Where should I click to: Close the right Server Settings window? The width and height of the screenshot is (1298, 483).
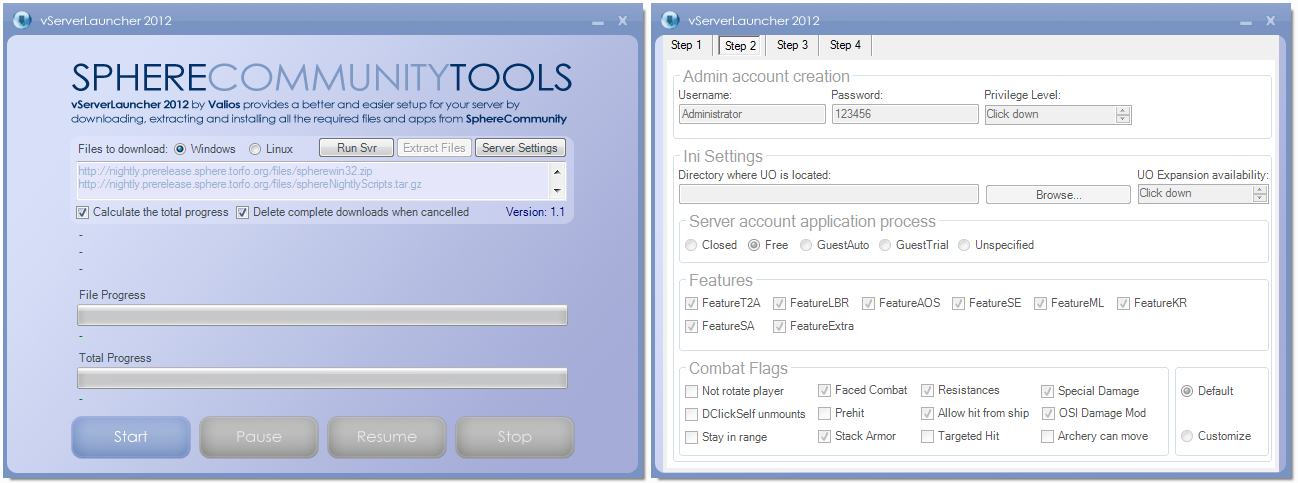(x=1270, y=20)
